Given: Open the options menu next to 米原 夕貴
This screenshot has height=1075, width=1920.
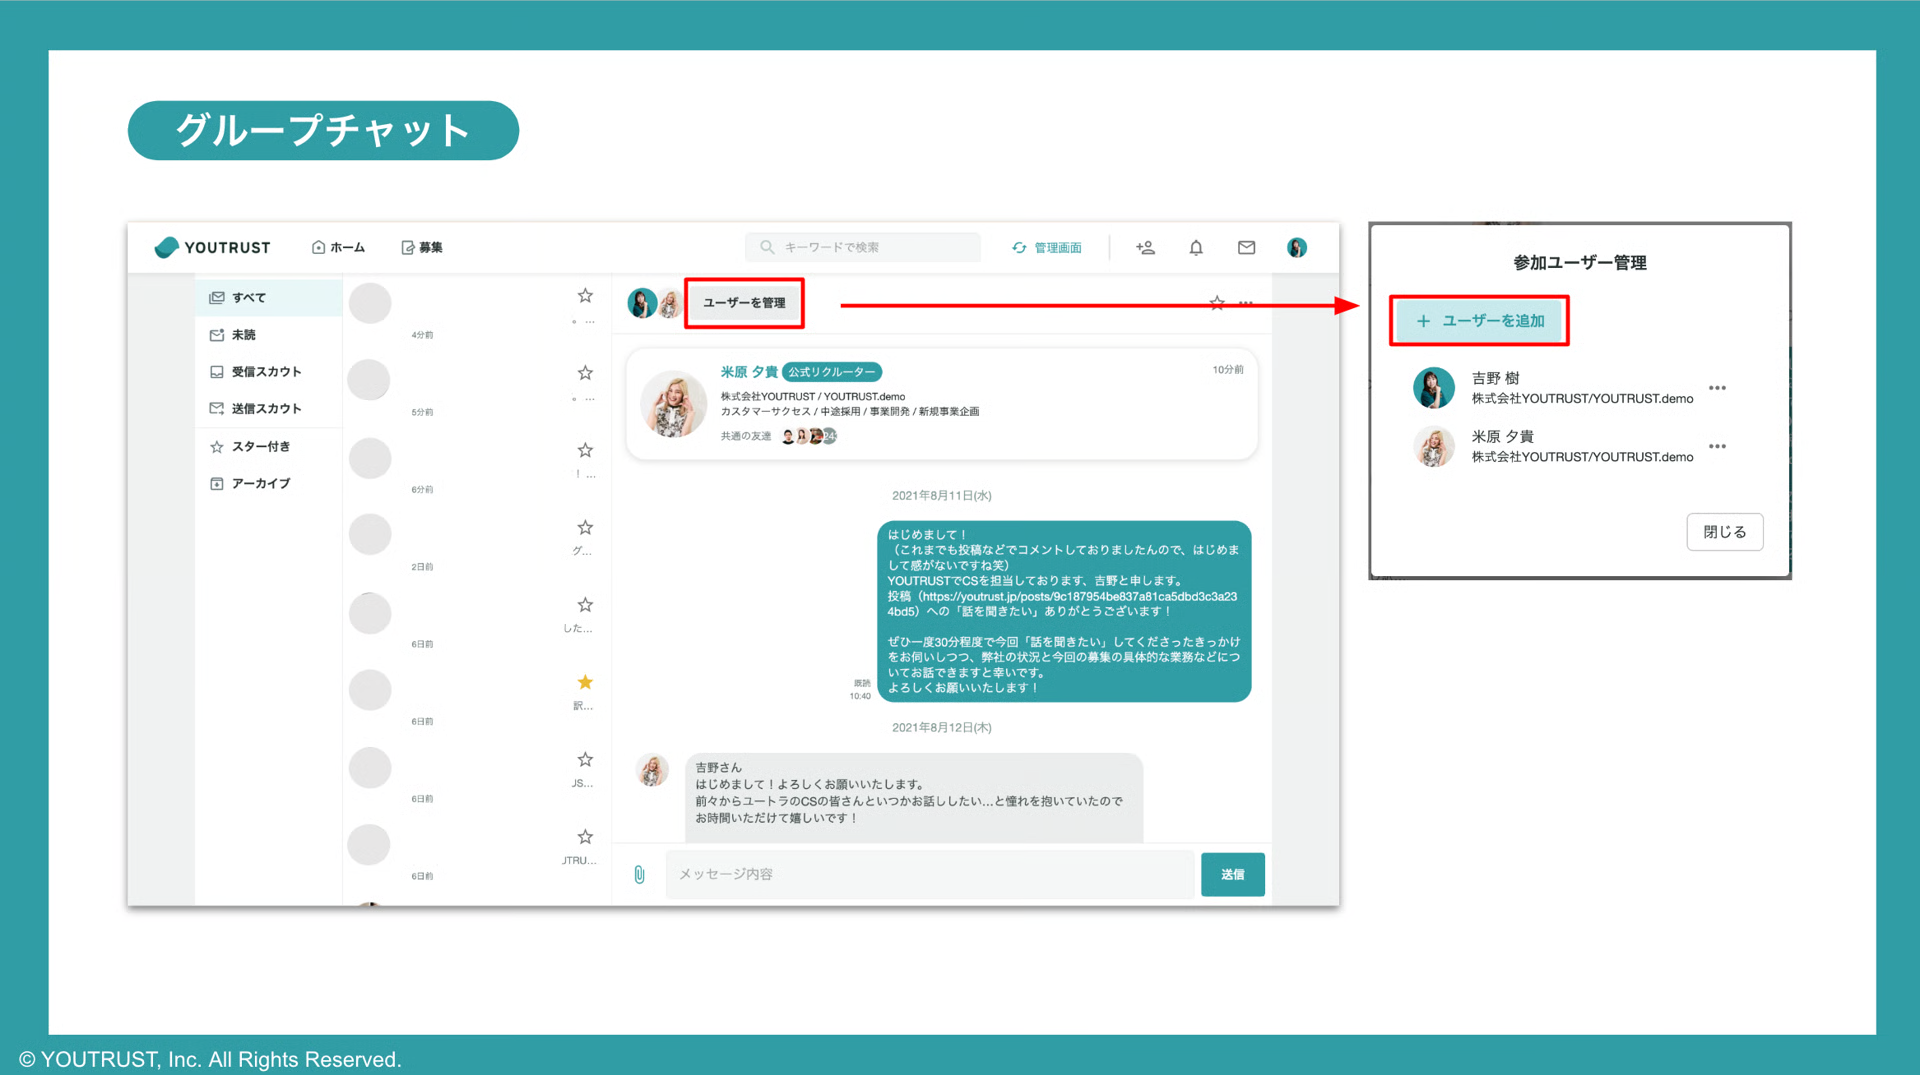Looking at the screenshot, I should click(1717, 447).
